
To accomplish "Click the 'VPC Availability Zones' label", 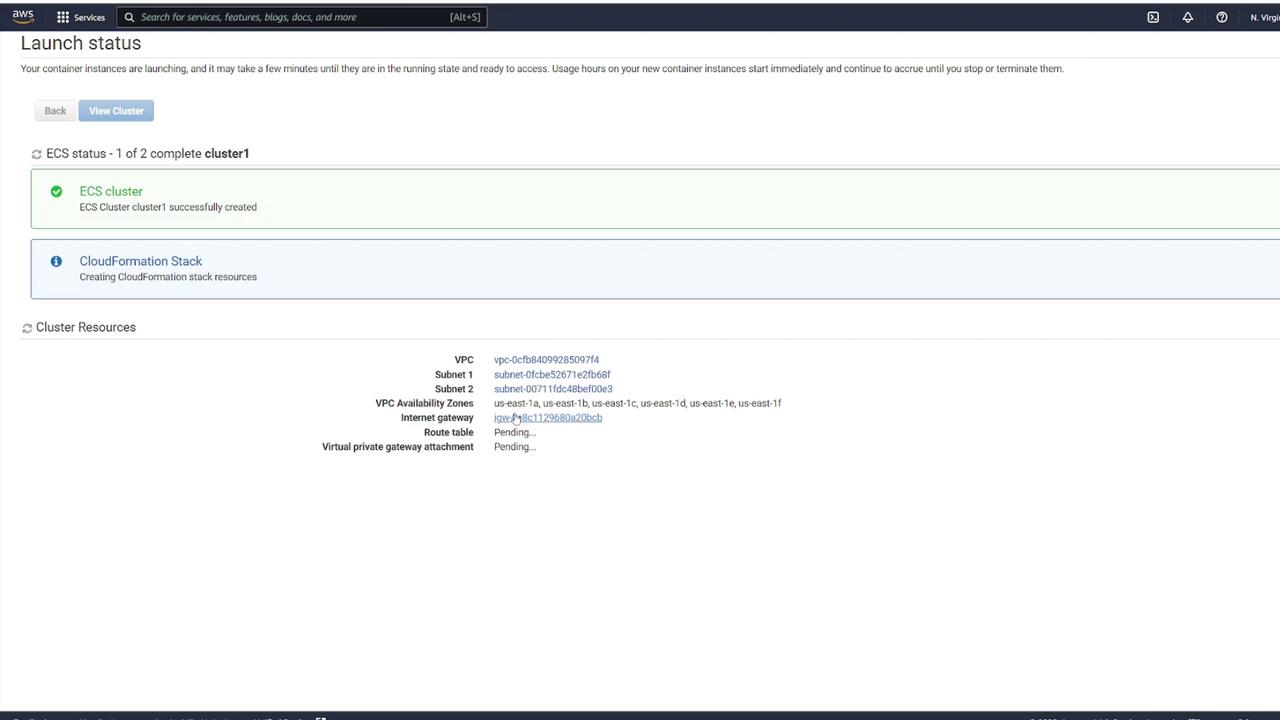I will coord(424,404).
